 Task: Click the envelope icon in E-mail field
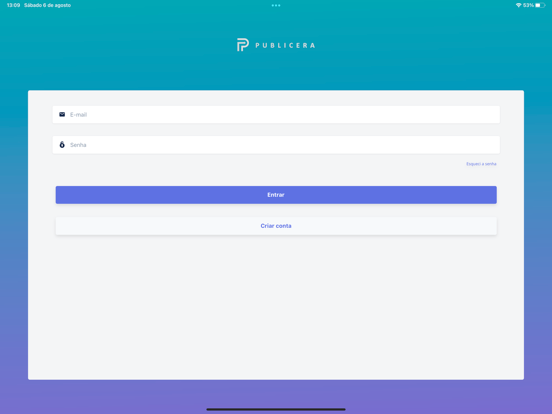(x=62, y=114)
